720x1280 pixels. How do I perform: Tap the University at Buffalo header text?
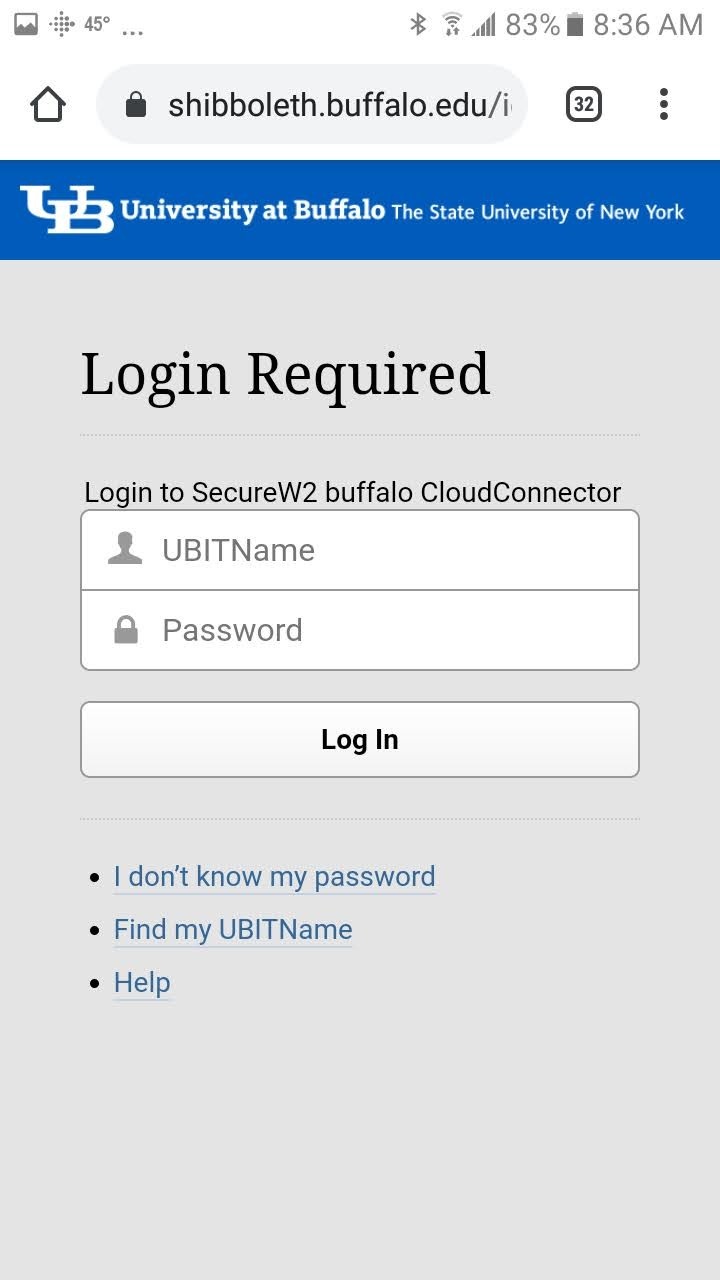(252, 210)
